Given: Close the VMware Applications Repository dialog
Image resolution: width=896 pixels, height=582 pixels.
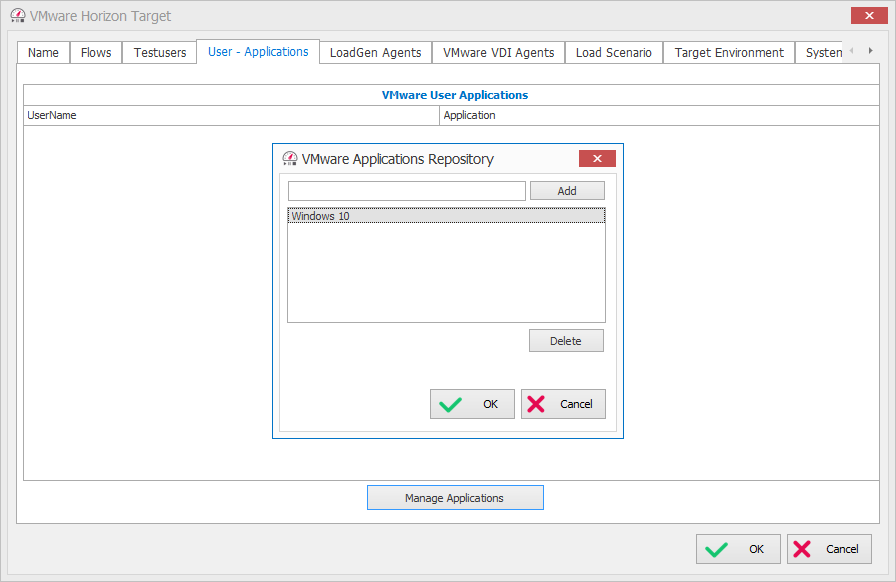Looking at the screenshot, I should [x=597, y=158].
